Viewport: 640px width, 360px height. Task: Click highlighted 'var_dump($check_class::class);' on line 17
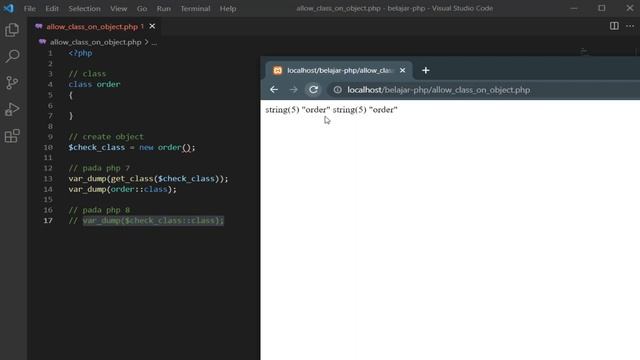pos(153,221)
